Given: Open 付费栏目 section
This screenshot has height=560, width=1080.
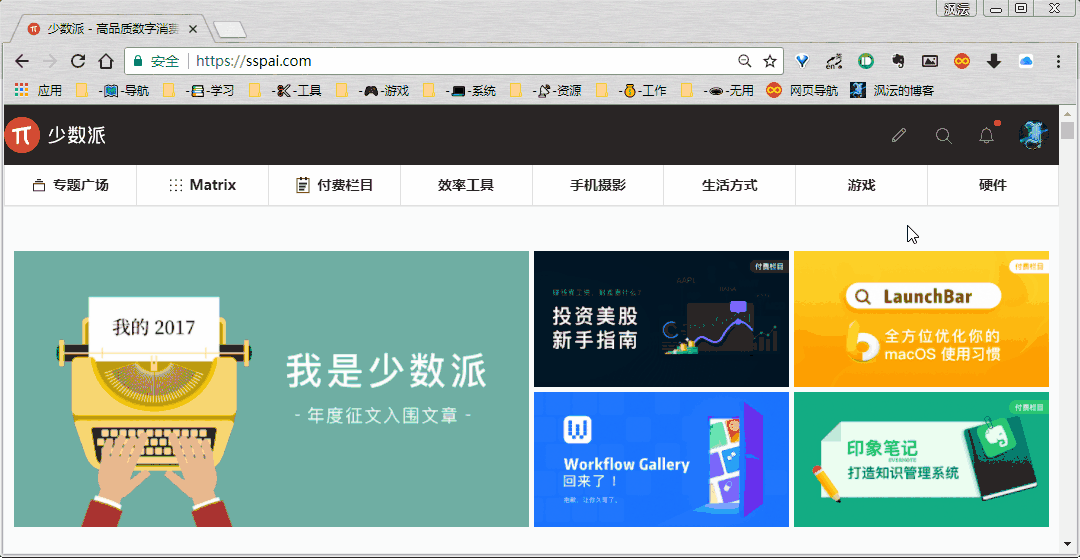Looking at the screenshot, I should (334, 185).
